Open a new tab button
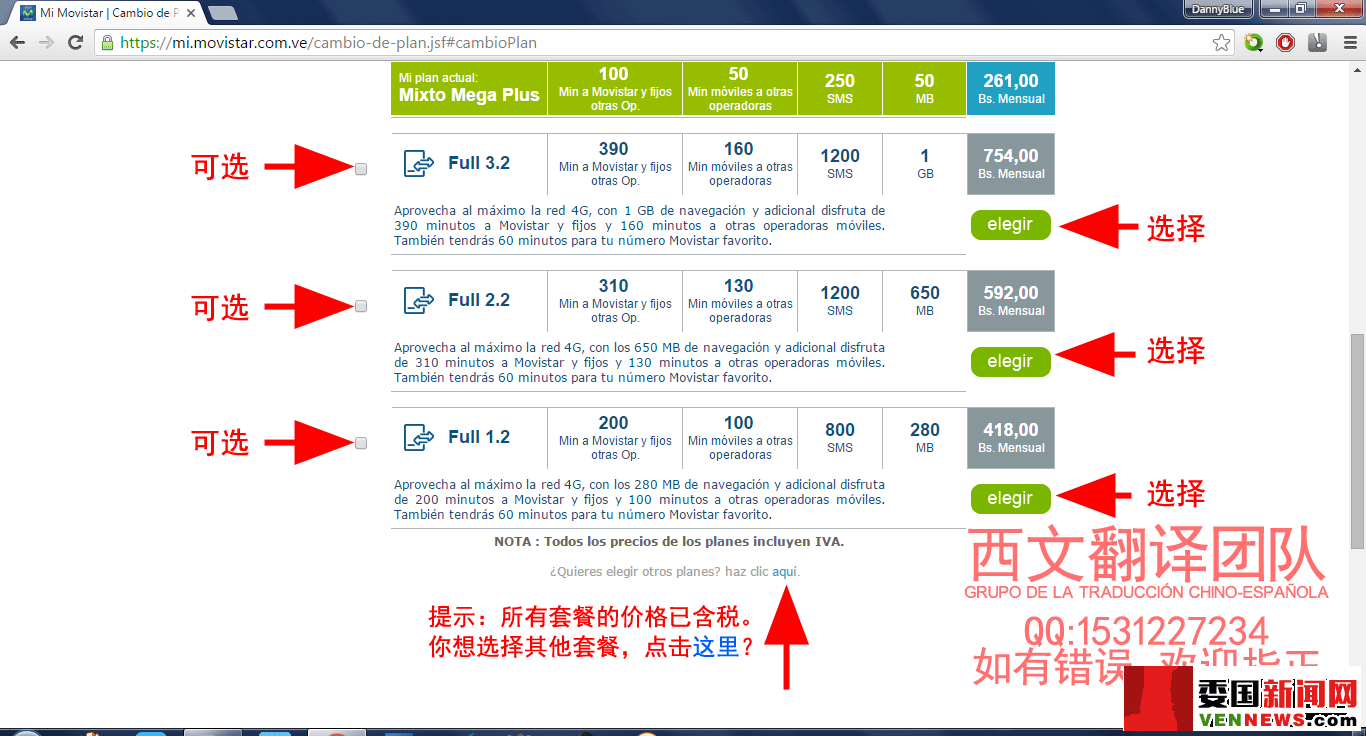Screen dimensions: 1366x736 [x=222, y=13]
